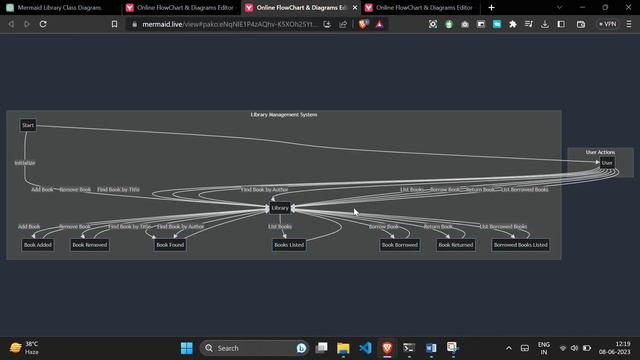
Task: Open the clock showing 12:19 08-06-2023
Action: pyautogui.click(x=615, y=348)
